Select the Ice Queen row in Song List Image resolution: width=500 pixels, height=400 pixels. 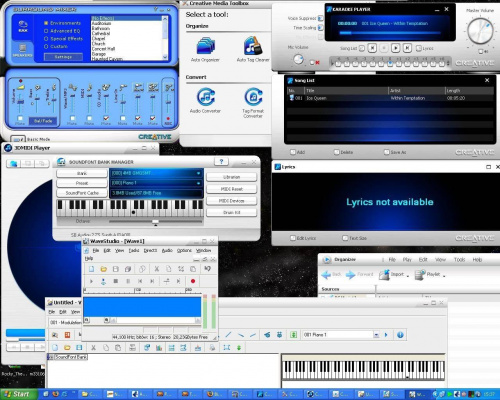pyautogui.click(x=390, y=98)
